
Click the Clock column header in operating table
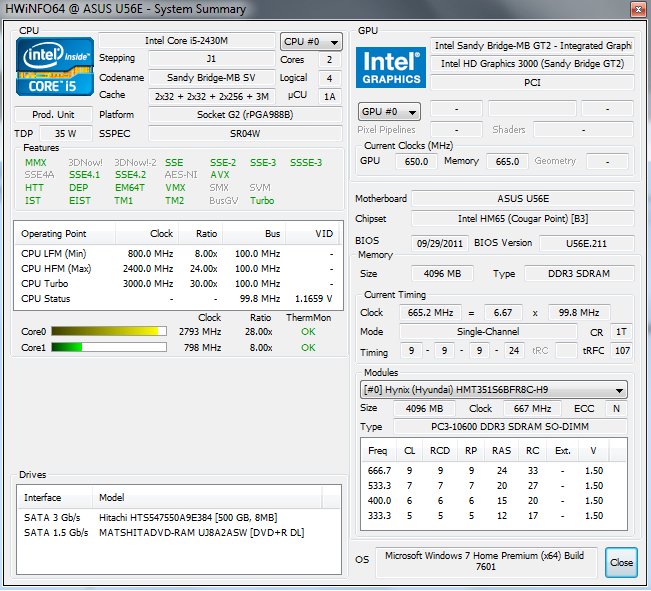pyautogui.click(x=147, y=234)
